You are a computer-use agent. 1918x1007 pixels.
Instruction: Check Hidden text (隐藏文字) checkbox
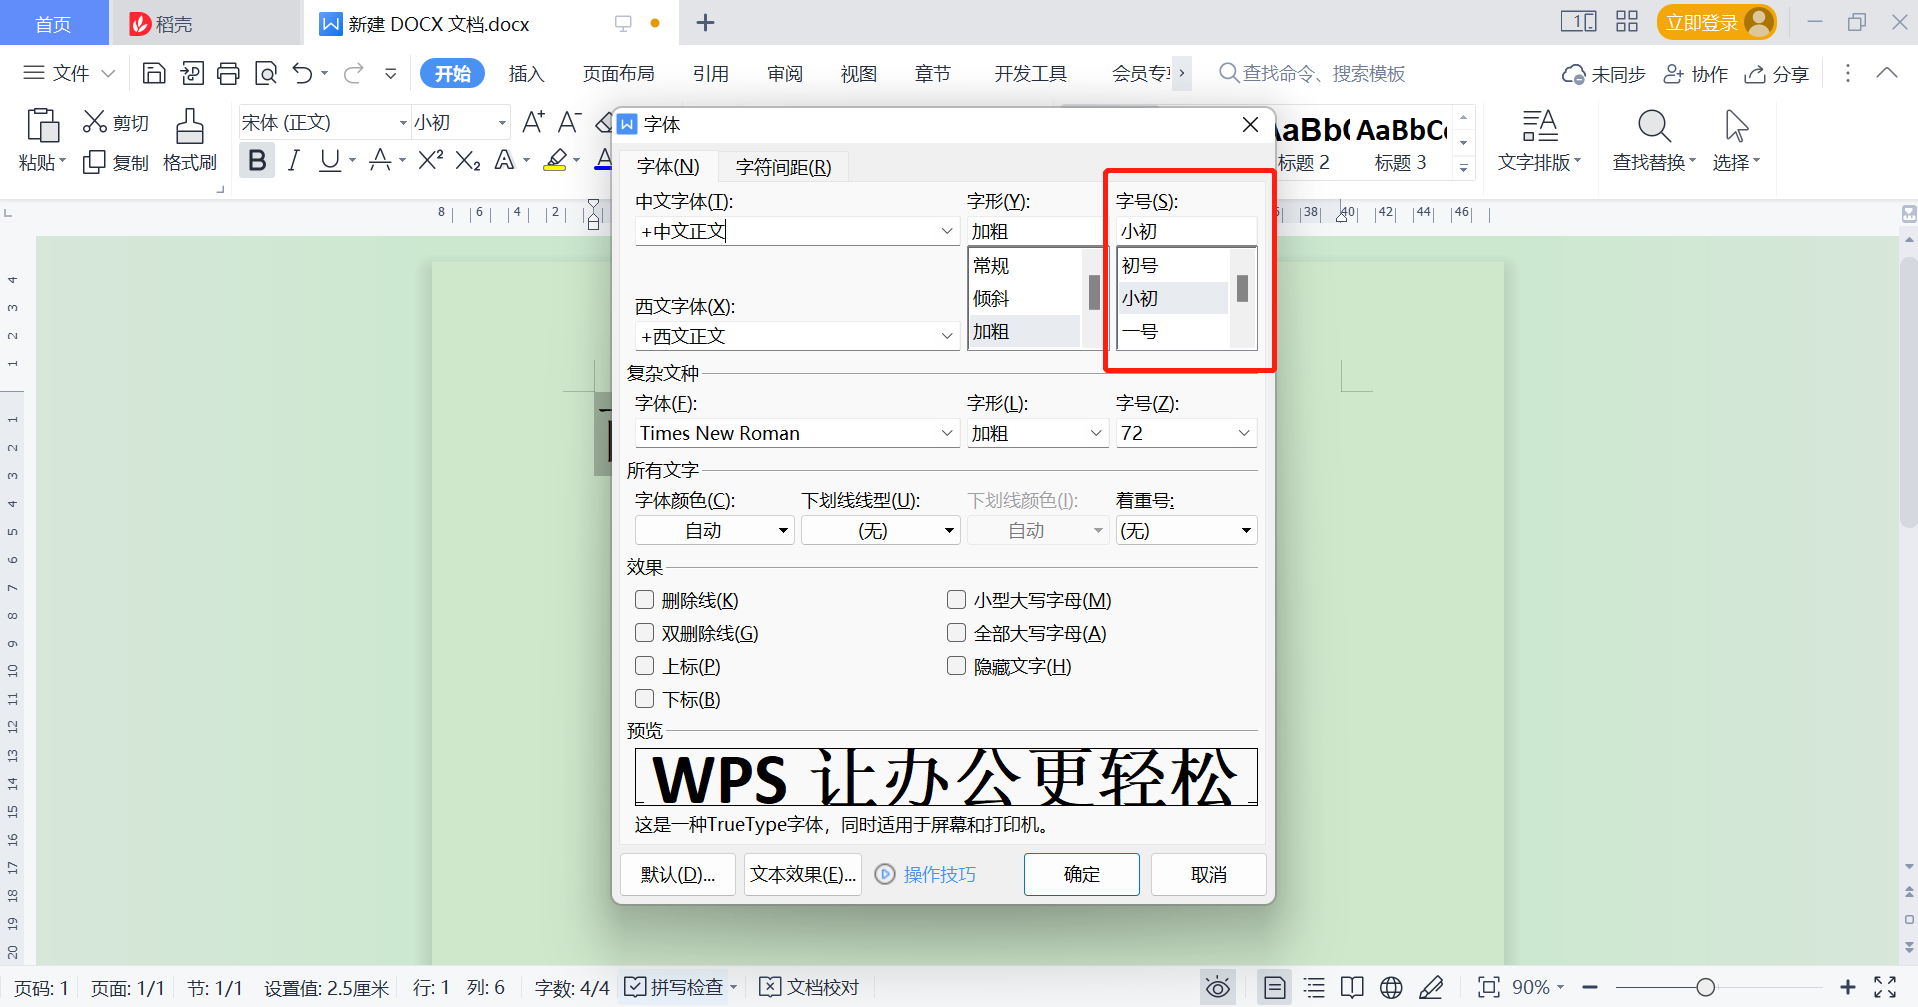pyautogui.click(x=957, y=666)
